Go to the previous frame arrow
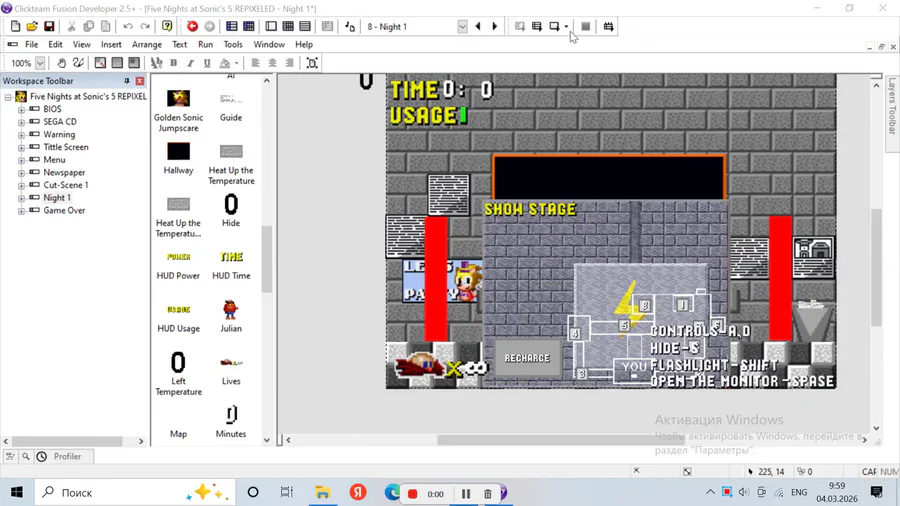900x506 pixels. (478, 26)
